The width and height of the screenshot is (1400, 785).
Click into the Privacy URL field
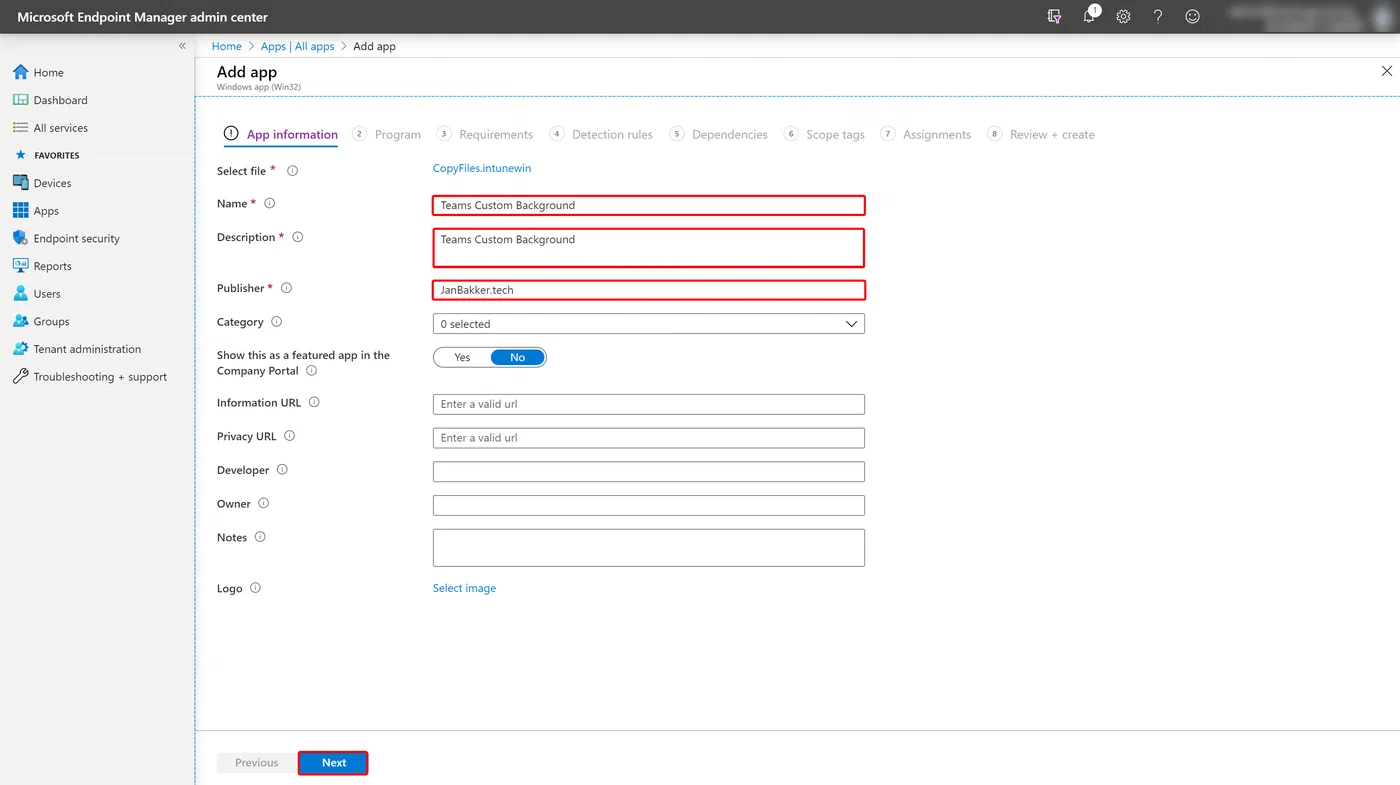[649, 438]
